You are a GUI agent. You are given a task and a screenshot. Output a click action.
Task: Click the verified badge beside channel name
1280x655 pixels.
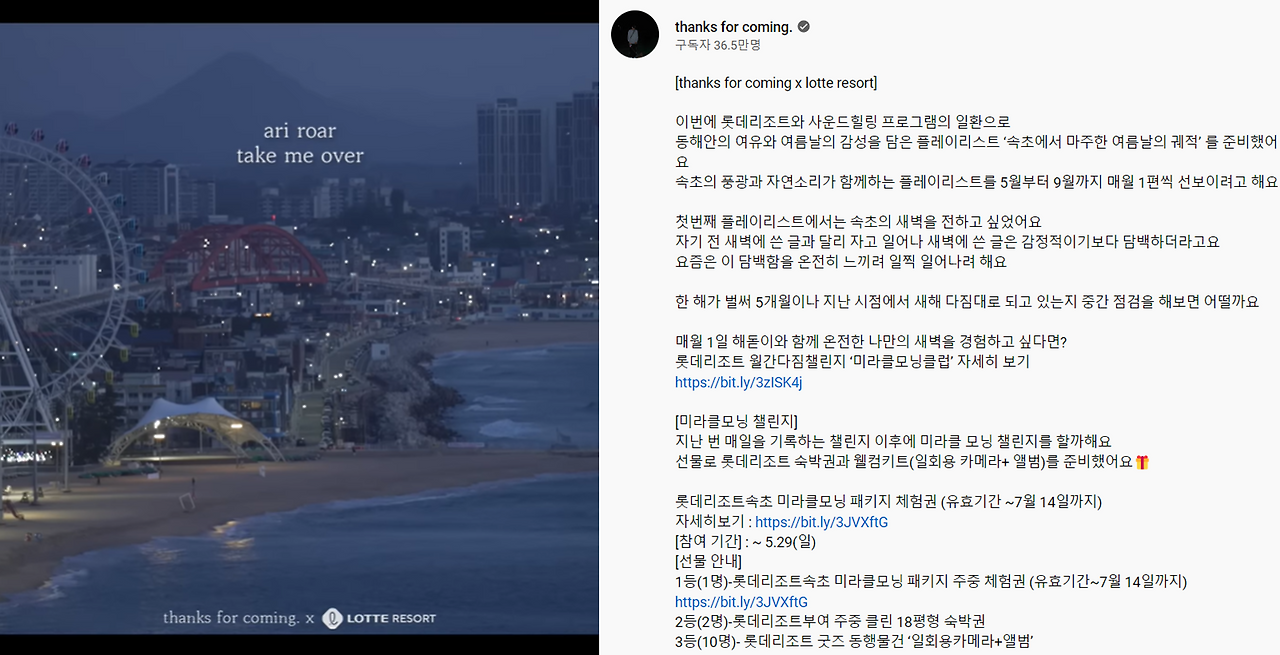click(x=804, y=26)
